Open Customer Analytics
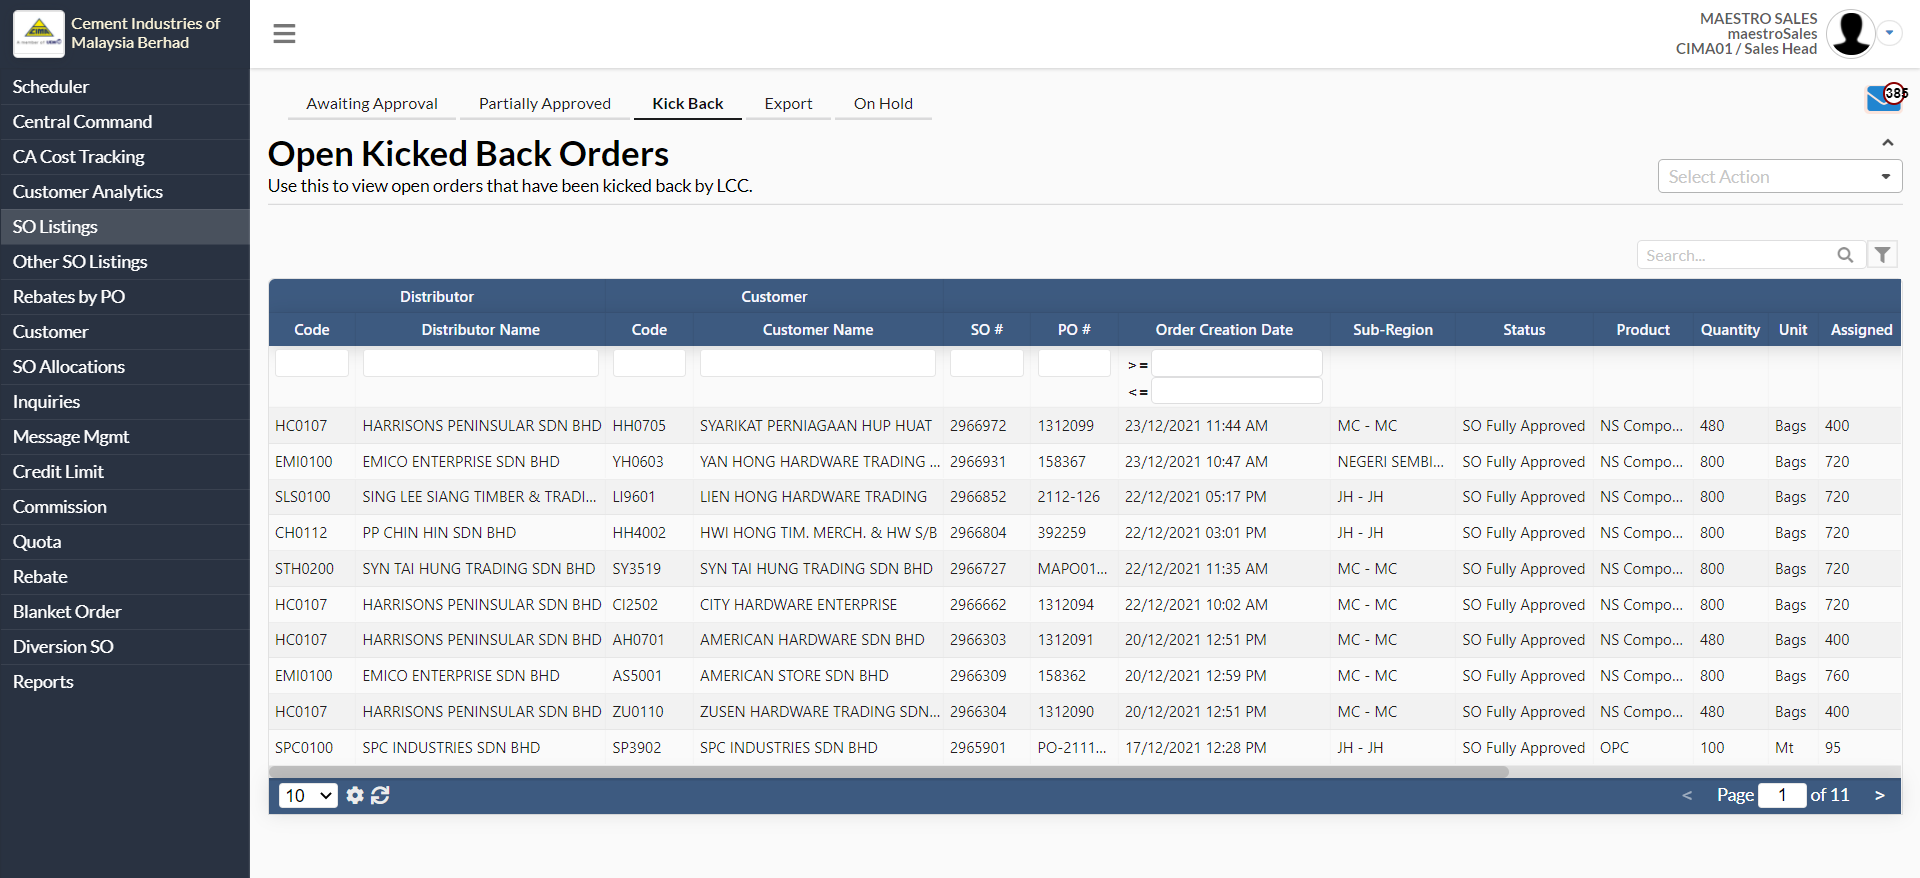This screenshot has width=1920, height=878. (x=125, y=192)
